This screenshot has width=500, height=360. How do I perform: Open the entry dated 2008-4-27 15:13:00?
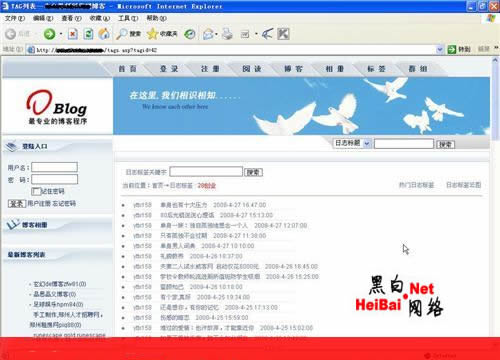[x=187, y=215]
